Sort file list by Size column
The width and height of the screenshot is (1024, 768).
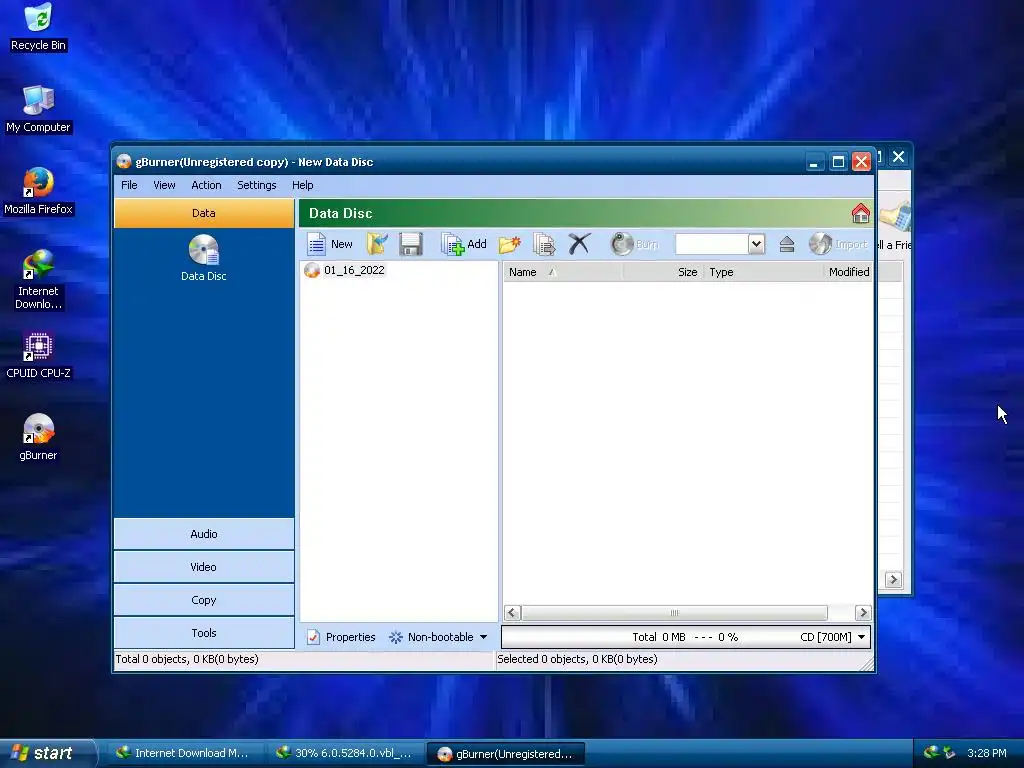click(663, 272)
